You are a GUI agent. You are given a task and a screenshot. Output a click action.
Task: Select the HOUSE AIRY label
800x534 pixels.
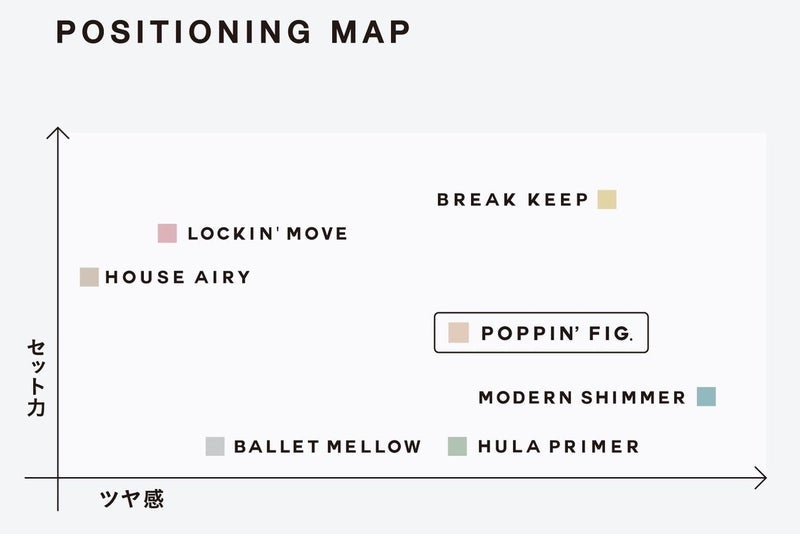point(178,277)
